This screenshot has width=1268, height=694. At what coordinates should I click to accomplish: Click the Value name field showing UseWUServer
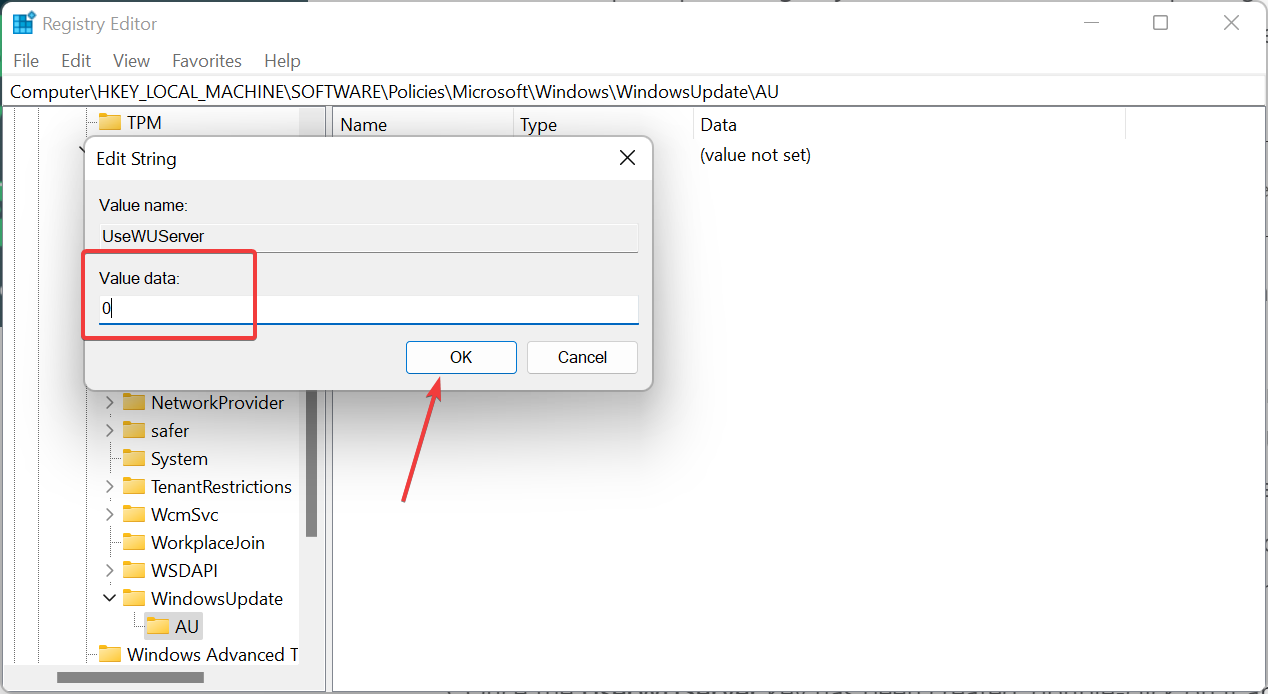click(368, 237)
